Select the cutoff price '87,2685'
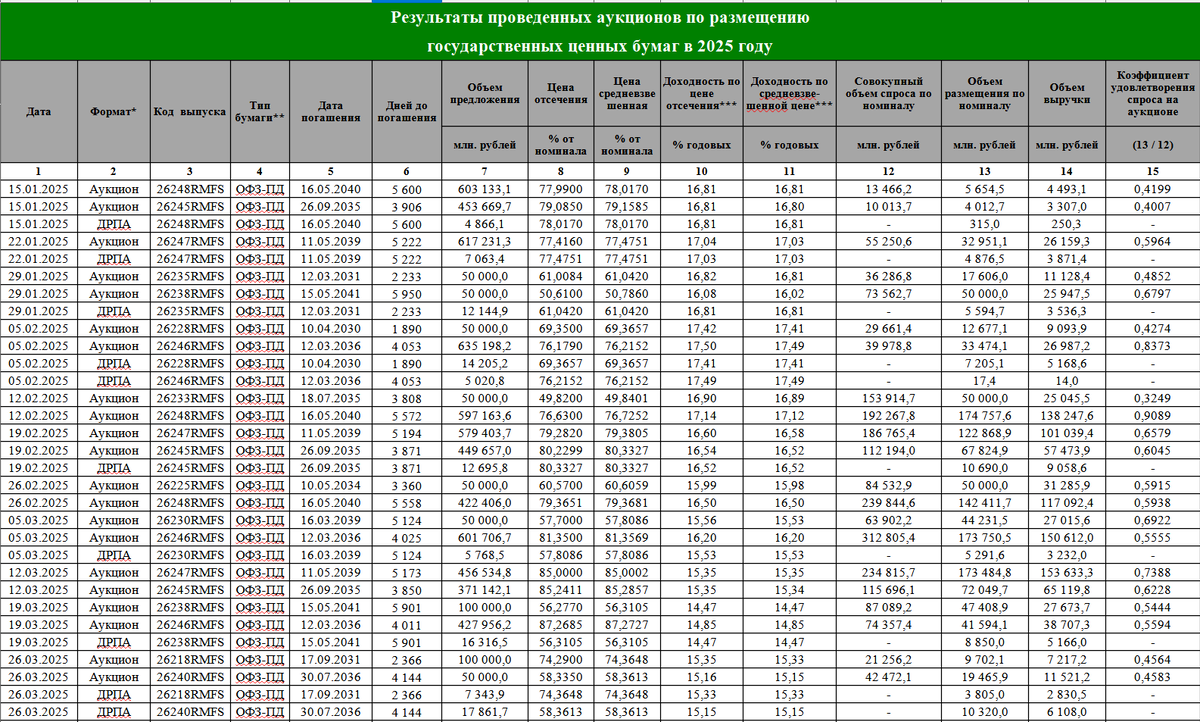This screenshot has width=1200, height=722. click(x=561, y=623)
